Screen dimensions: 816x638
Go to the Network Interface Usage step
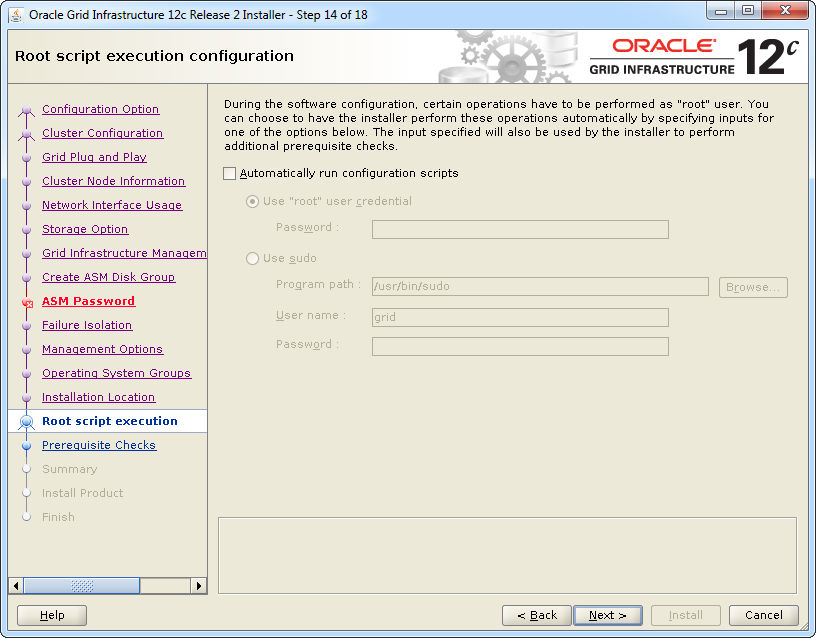tap(112, 206)
